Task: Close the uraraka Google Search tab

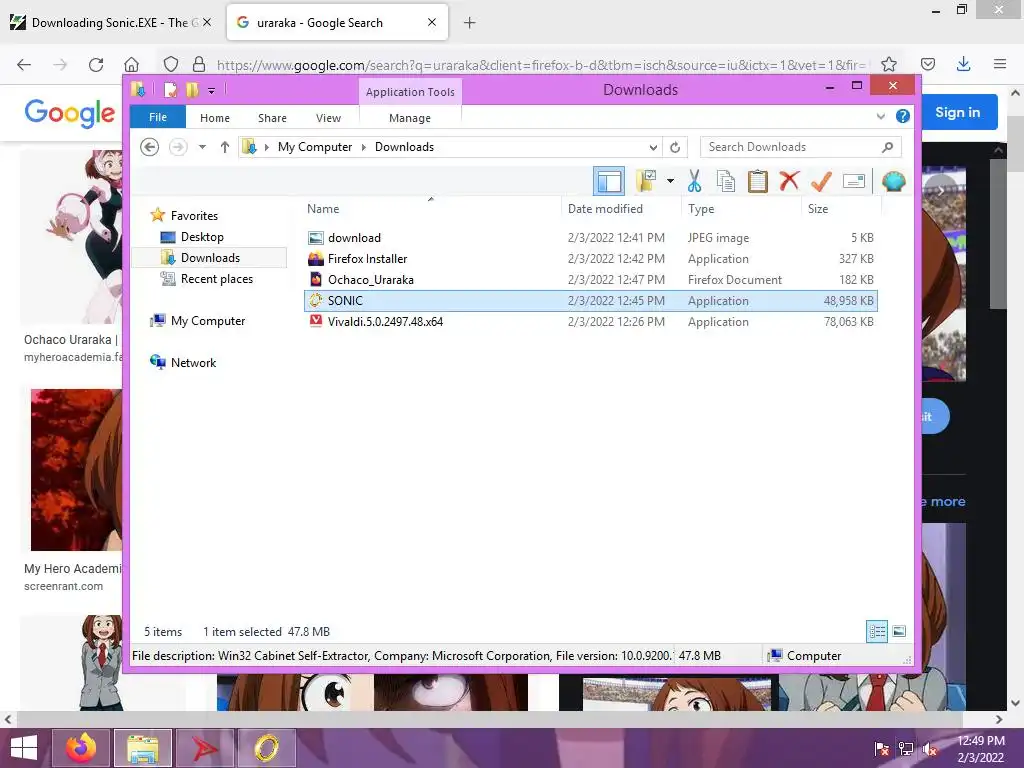Action: point(432,22)
